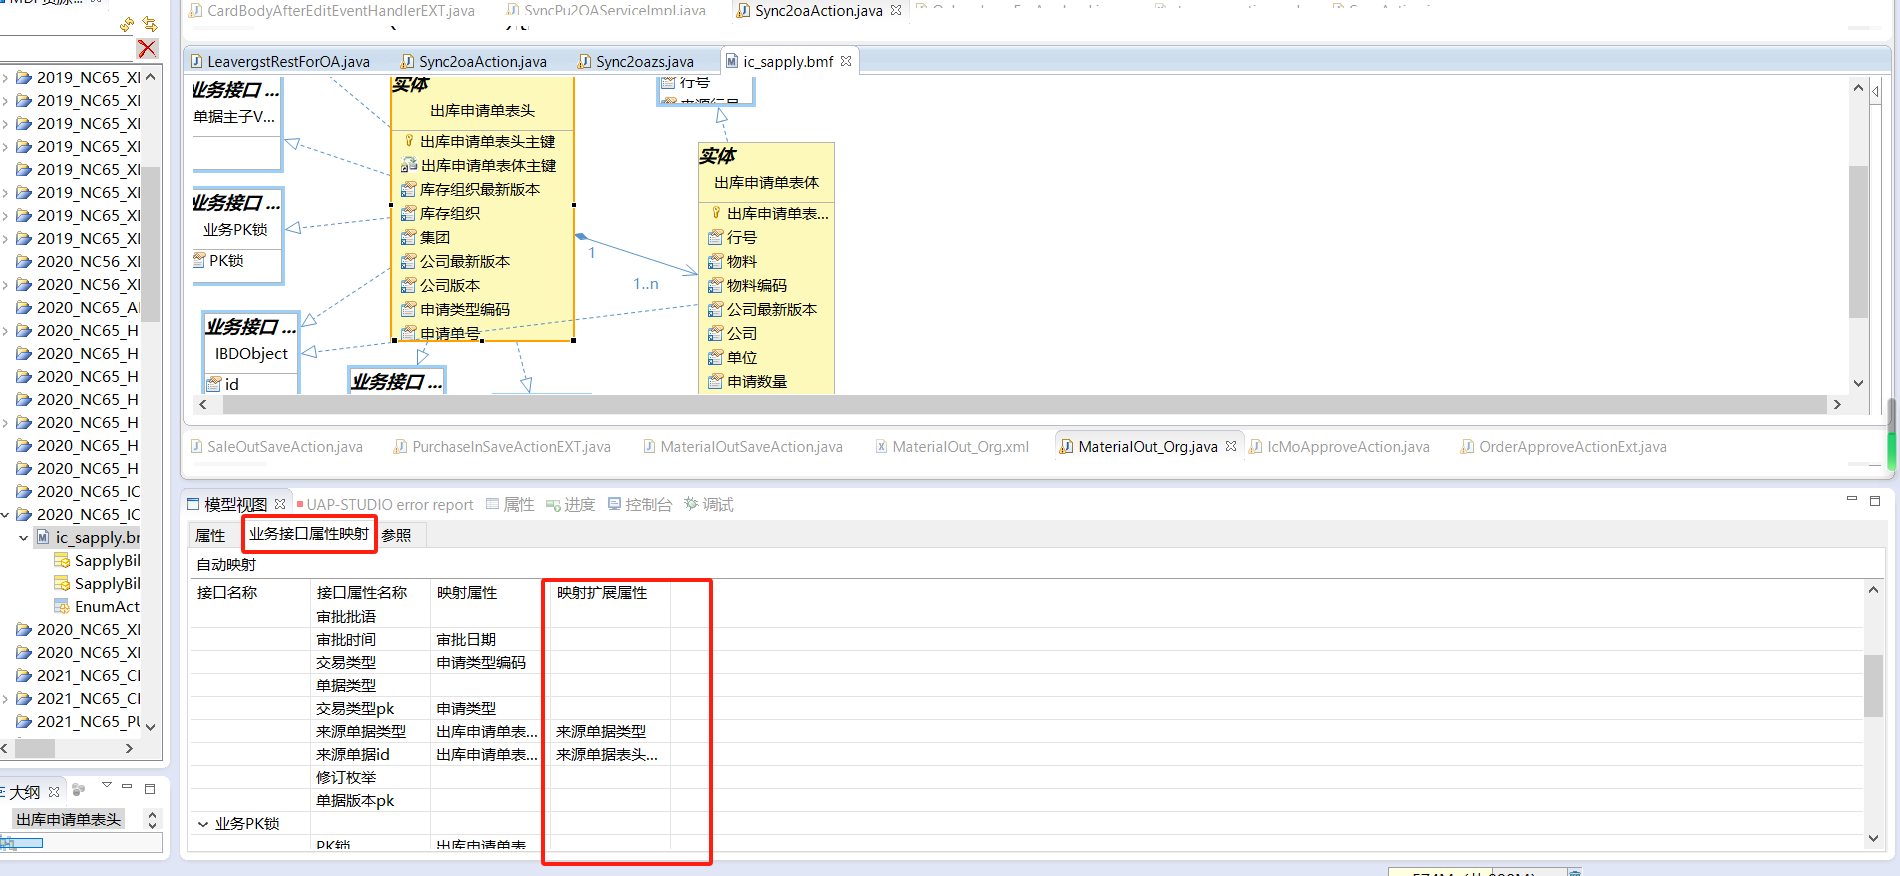Open the 出库申请单表头 outline dropdown

pos(69,819)
